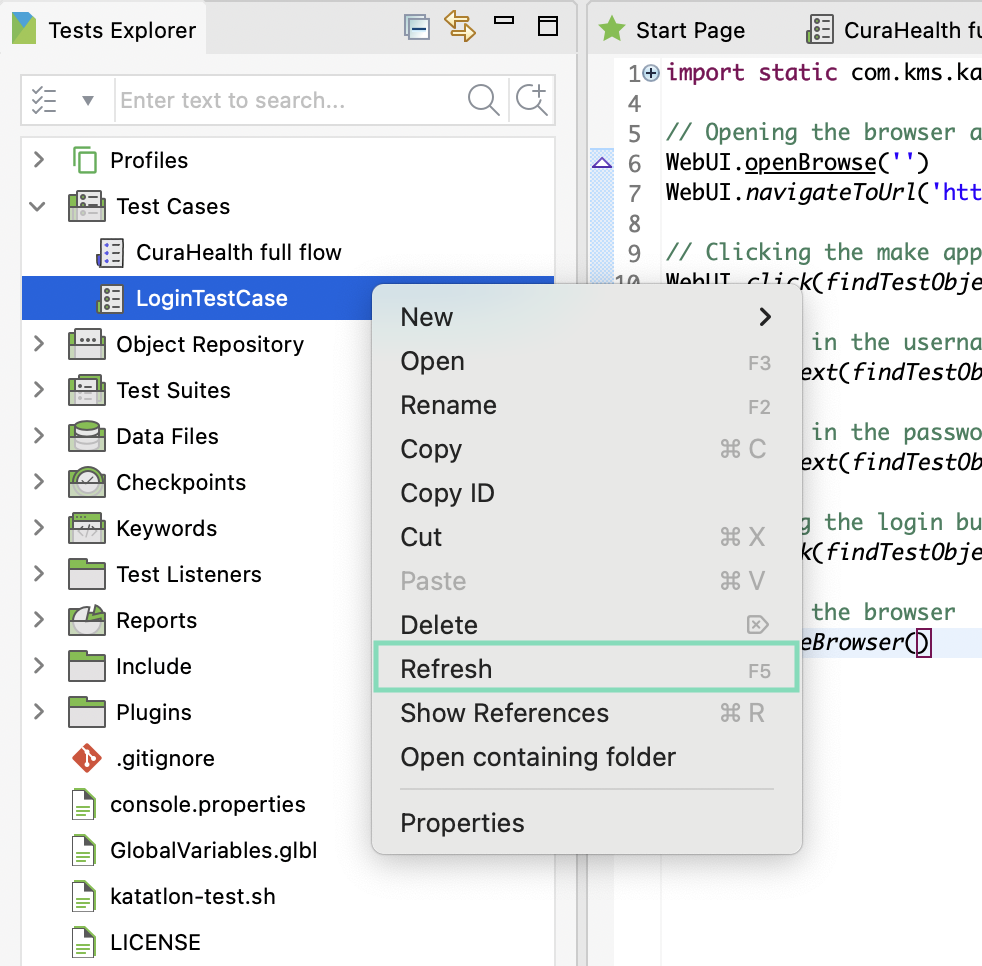
Task: Click the Link with Editor arrows icon
Action: [x=460, y=26]
